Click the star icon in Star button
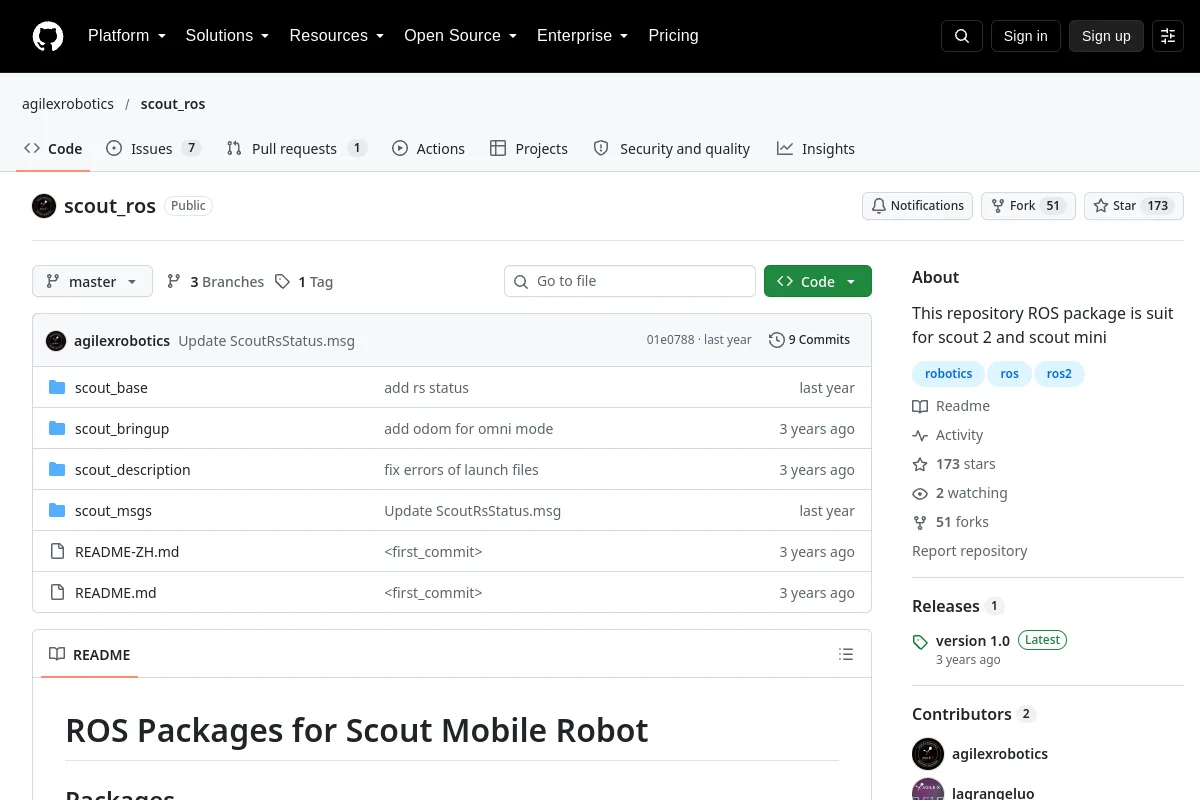1200x800 pixels. 1101,206
